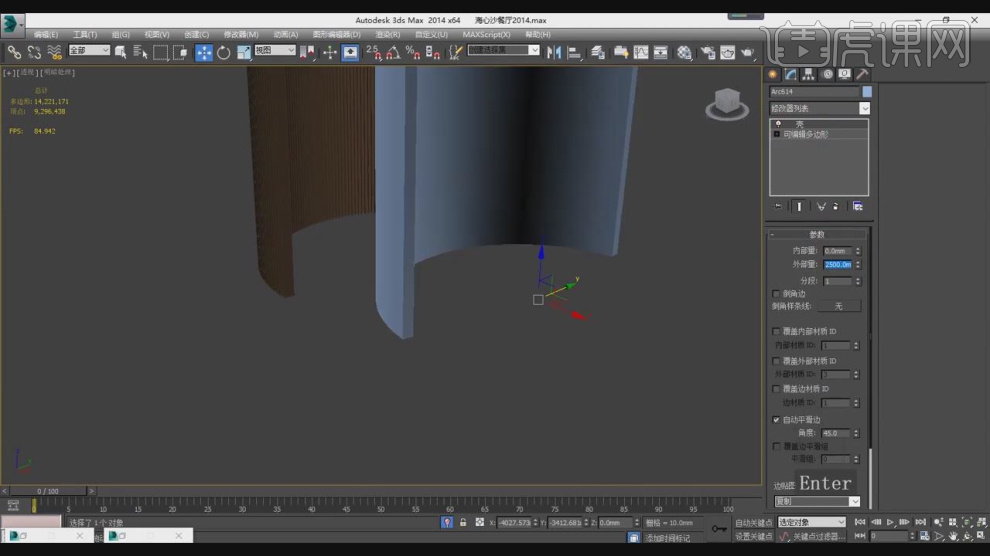Open the selection filter 全部 dropdown
This screenshot has height=556, width=990.
click(90, 50)
